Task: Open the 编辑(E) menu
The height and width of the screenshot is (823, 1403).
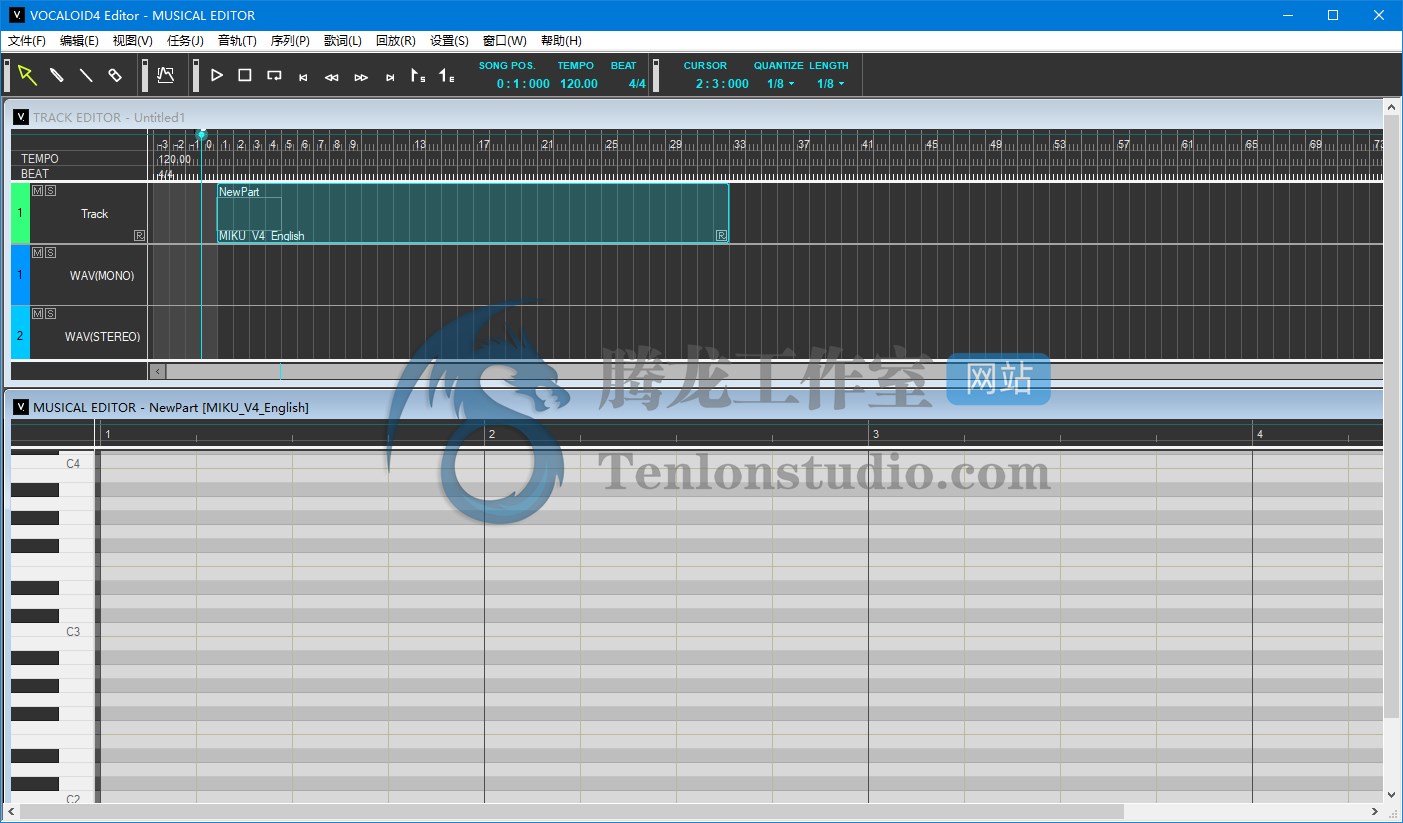Action: tap(79, 41)
